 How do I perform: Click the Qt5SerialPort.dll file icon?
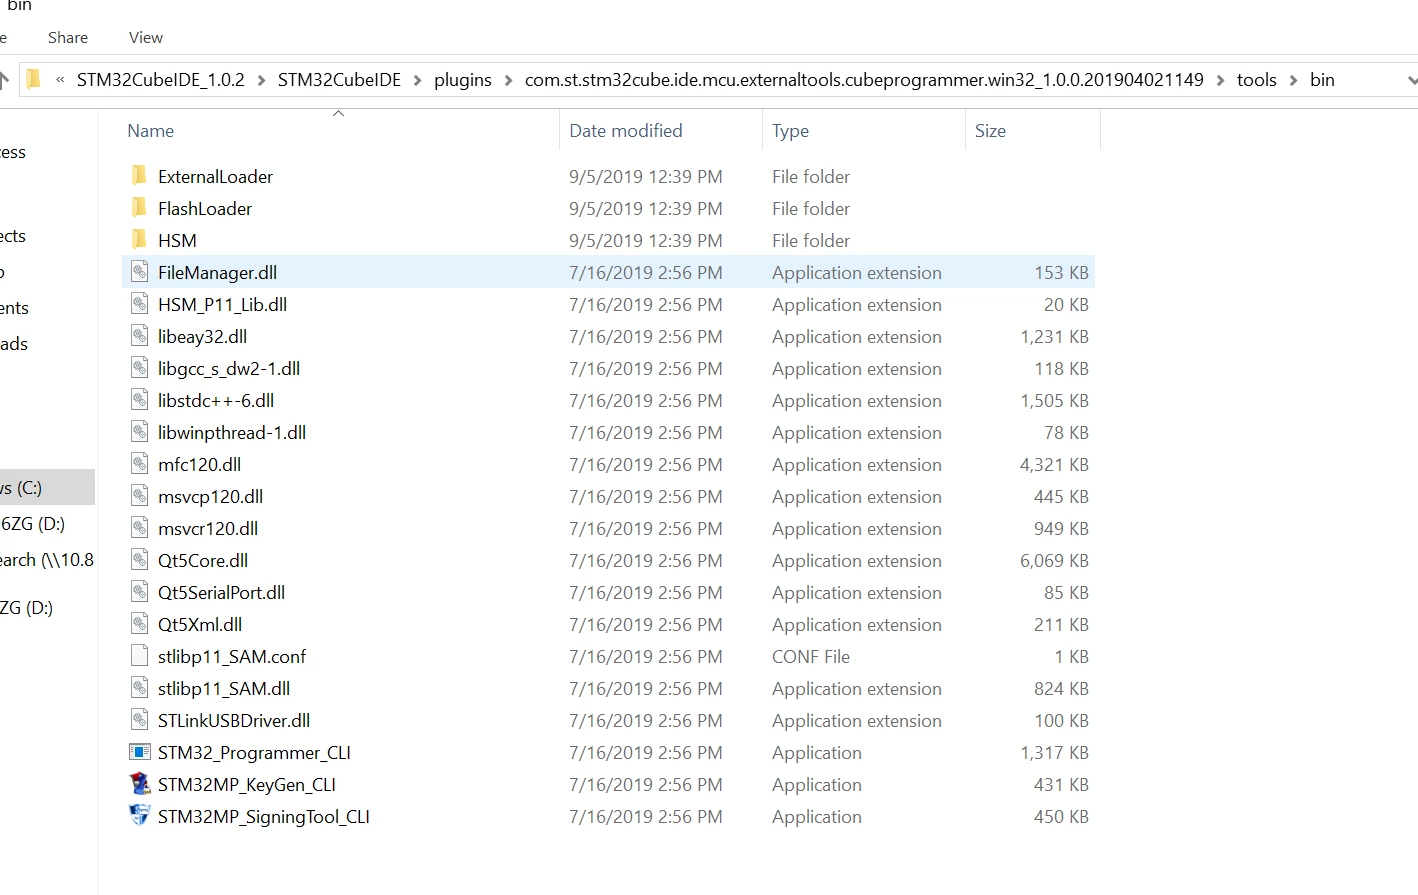click(x=140, y=592)
